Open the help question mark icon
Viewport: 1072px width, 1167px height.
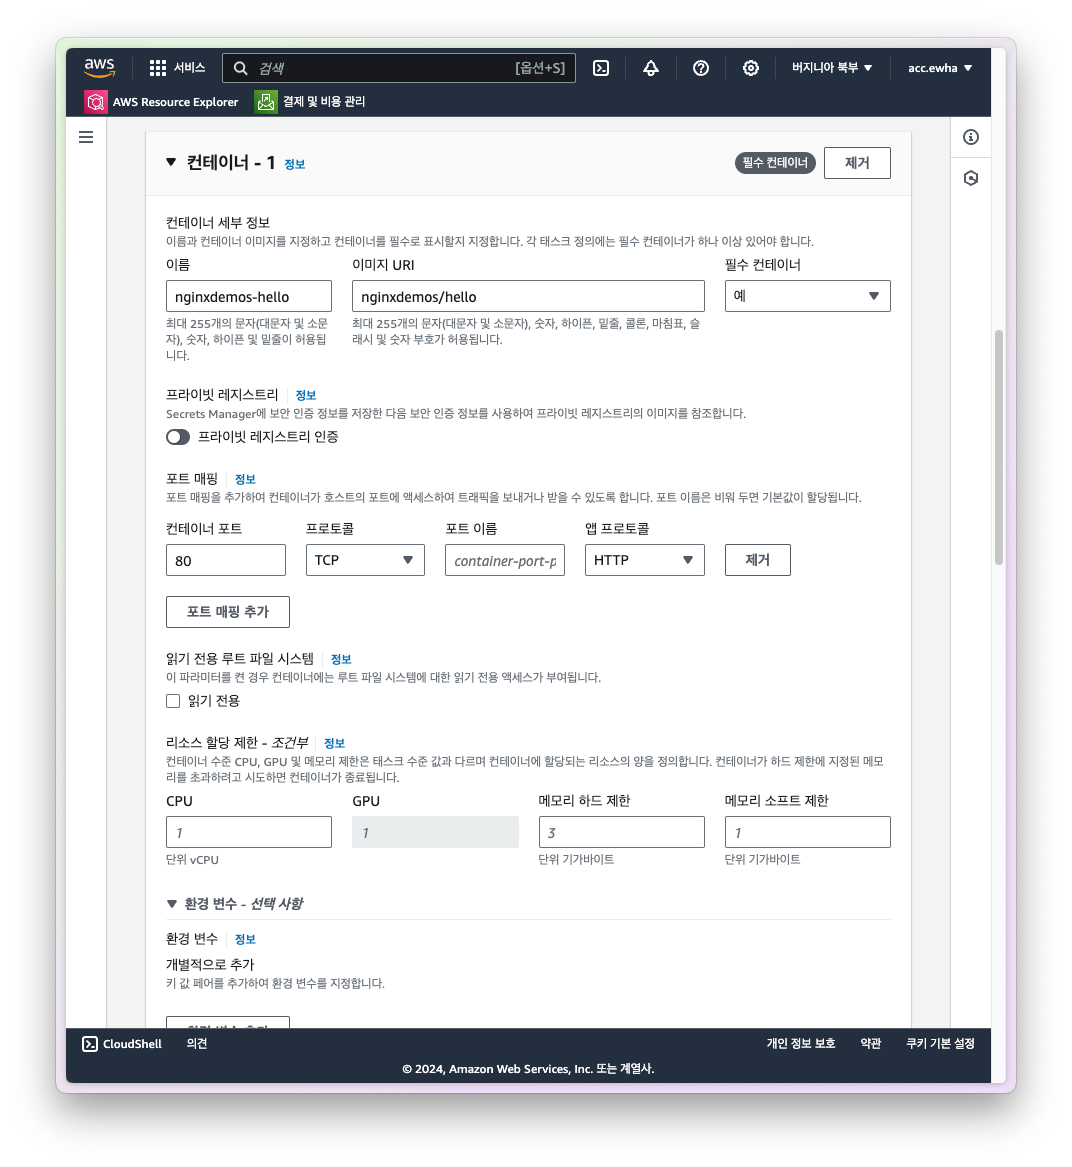point(701,68)
